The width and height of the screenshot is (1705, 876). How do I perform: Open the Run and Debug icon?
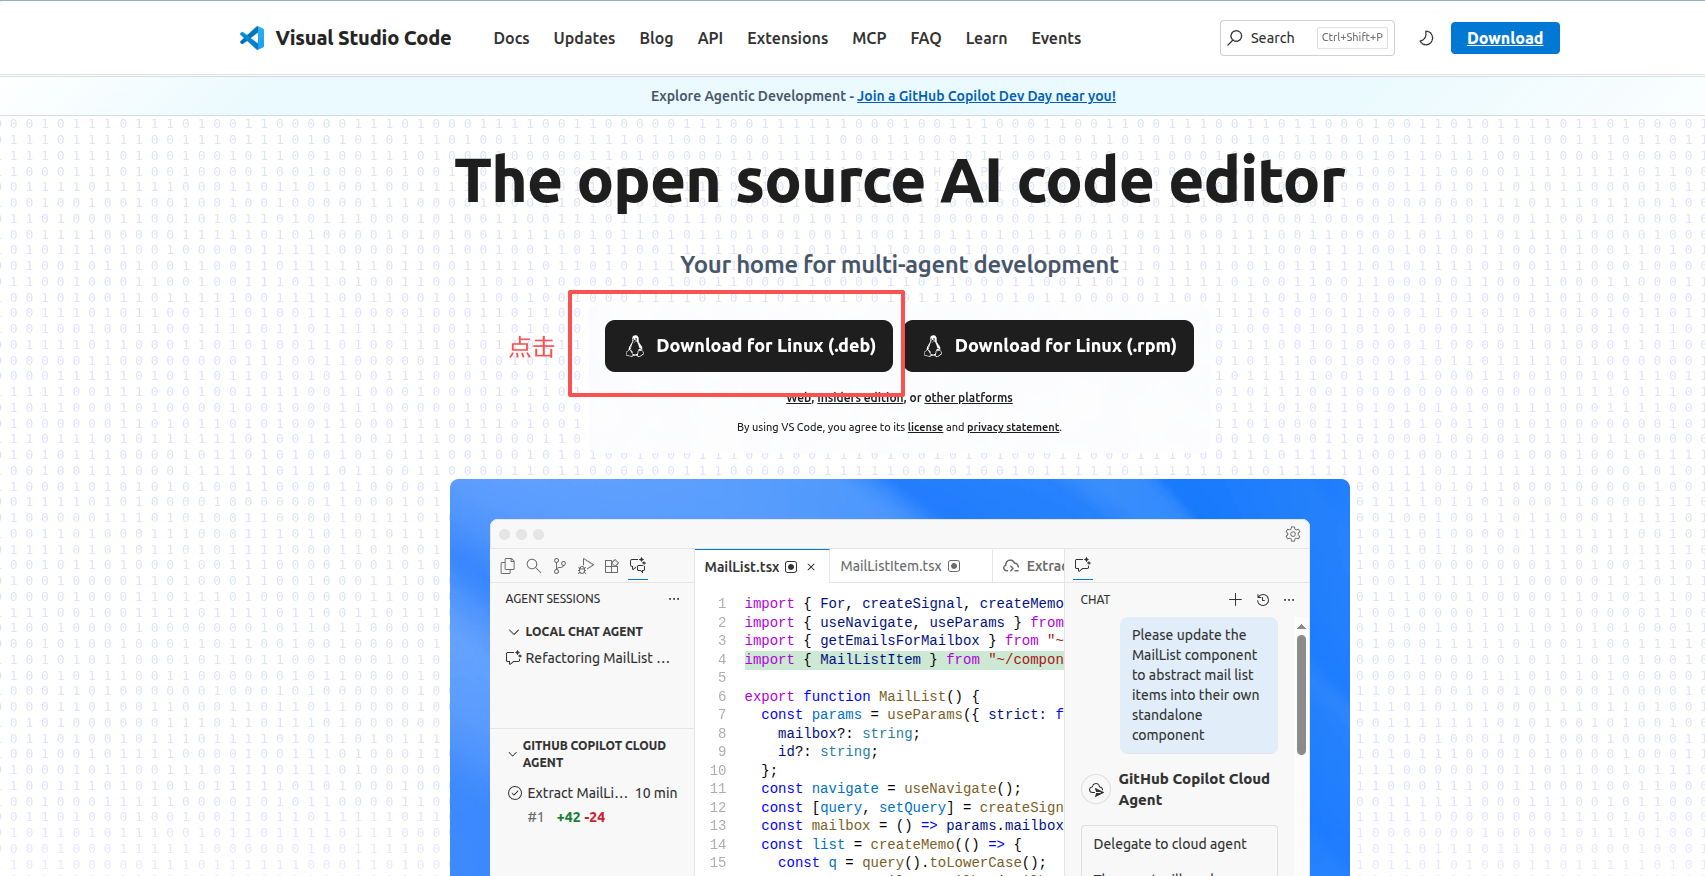point(586,566)
